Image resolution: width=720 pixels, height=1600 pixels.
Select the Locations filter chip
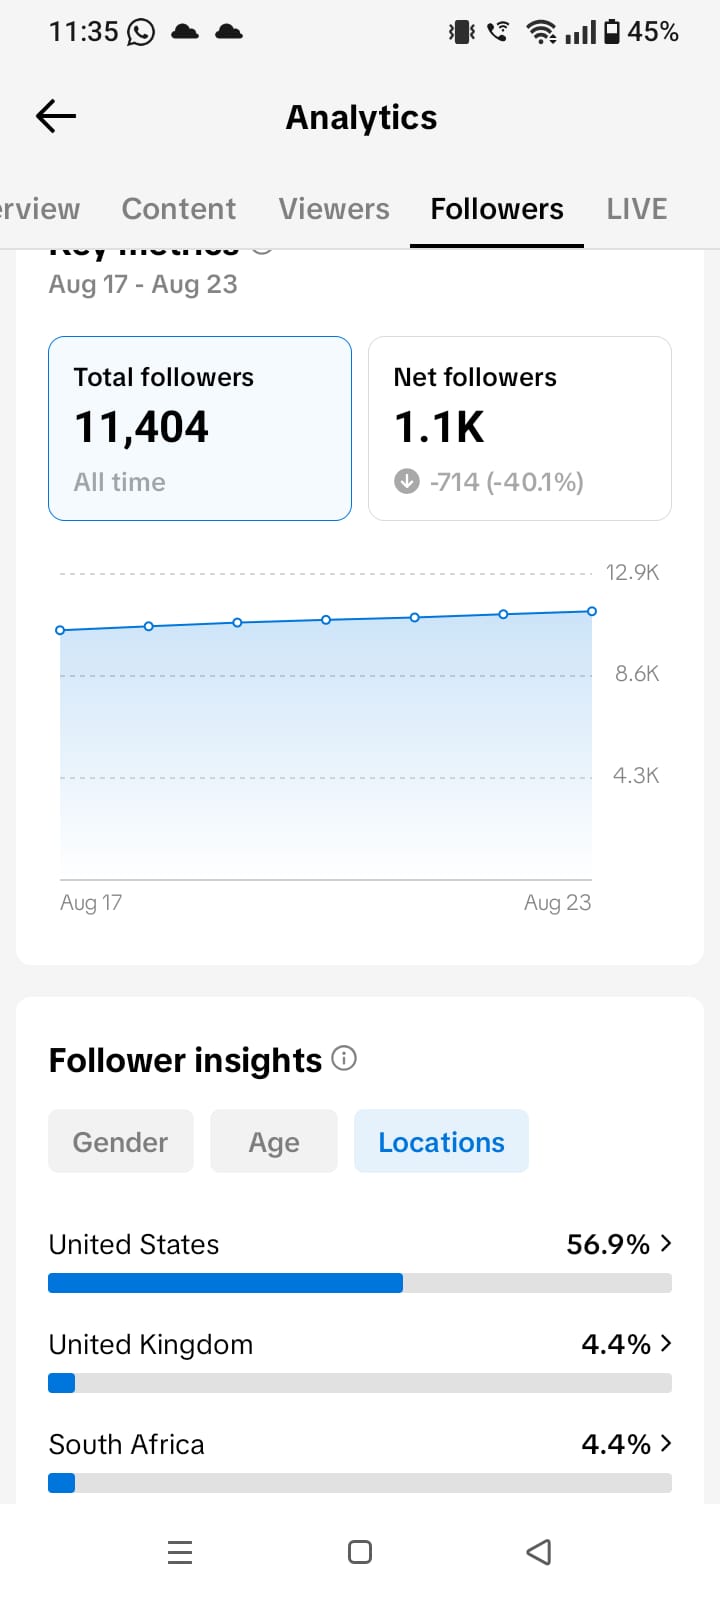pos(441,1141)
